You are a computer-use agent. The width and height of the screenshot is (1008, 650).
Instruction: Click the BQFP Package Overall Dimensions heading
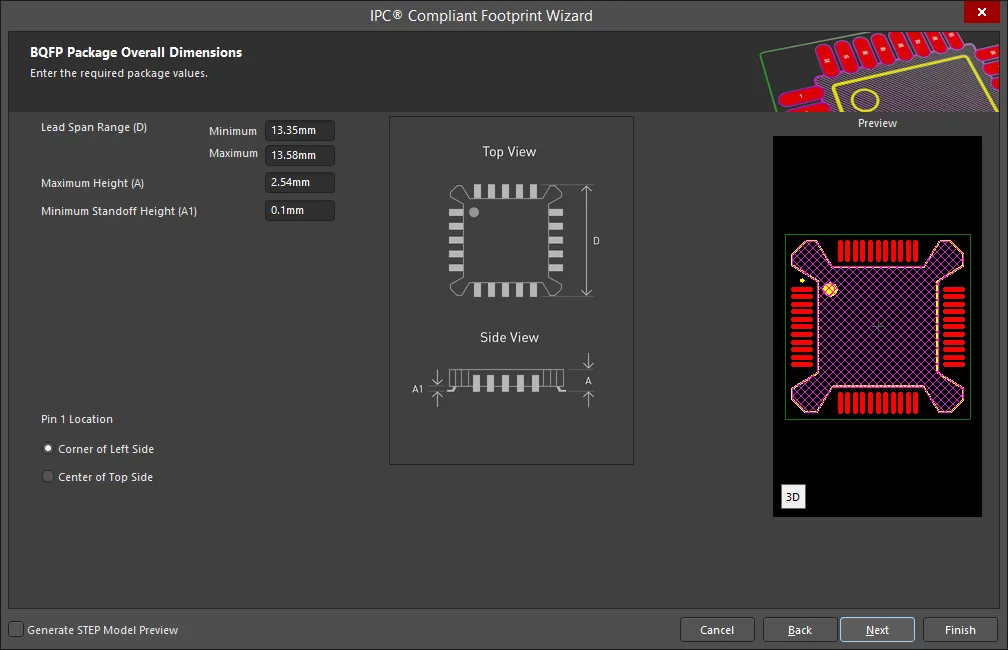(136, 52)
